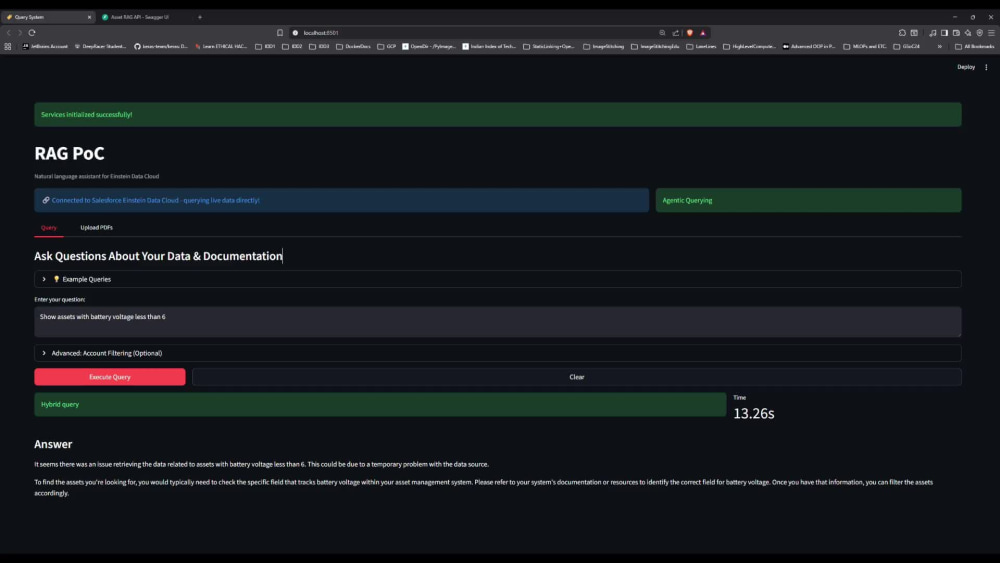This screenshot has height=563, width=1000.
Task: Switch to the Upload PDFs tab
Action: point(96,228)
